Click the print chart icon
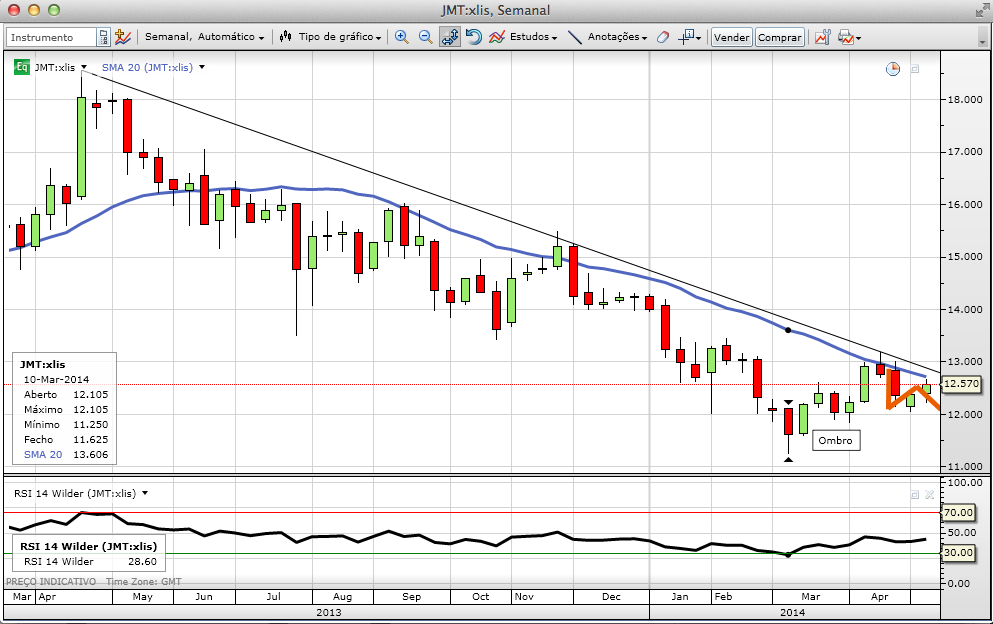This screenshot has width=993, height=624. (845, 37)
